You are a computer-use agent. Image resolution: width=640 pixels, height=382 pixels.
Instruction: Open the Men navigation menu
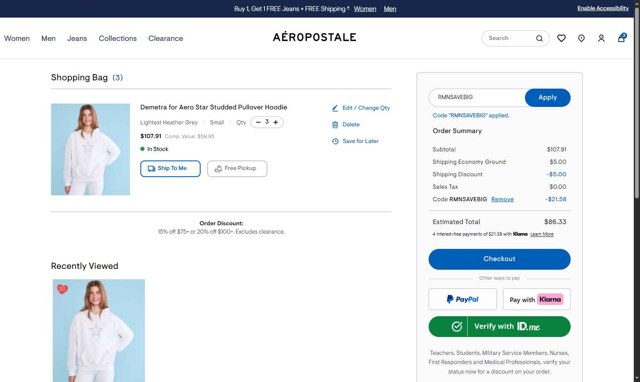tap(48, 38)
